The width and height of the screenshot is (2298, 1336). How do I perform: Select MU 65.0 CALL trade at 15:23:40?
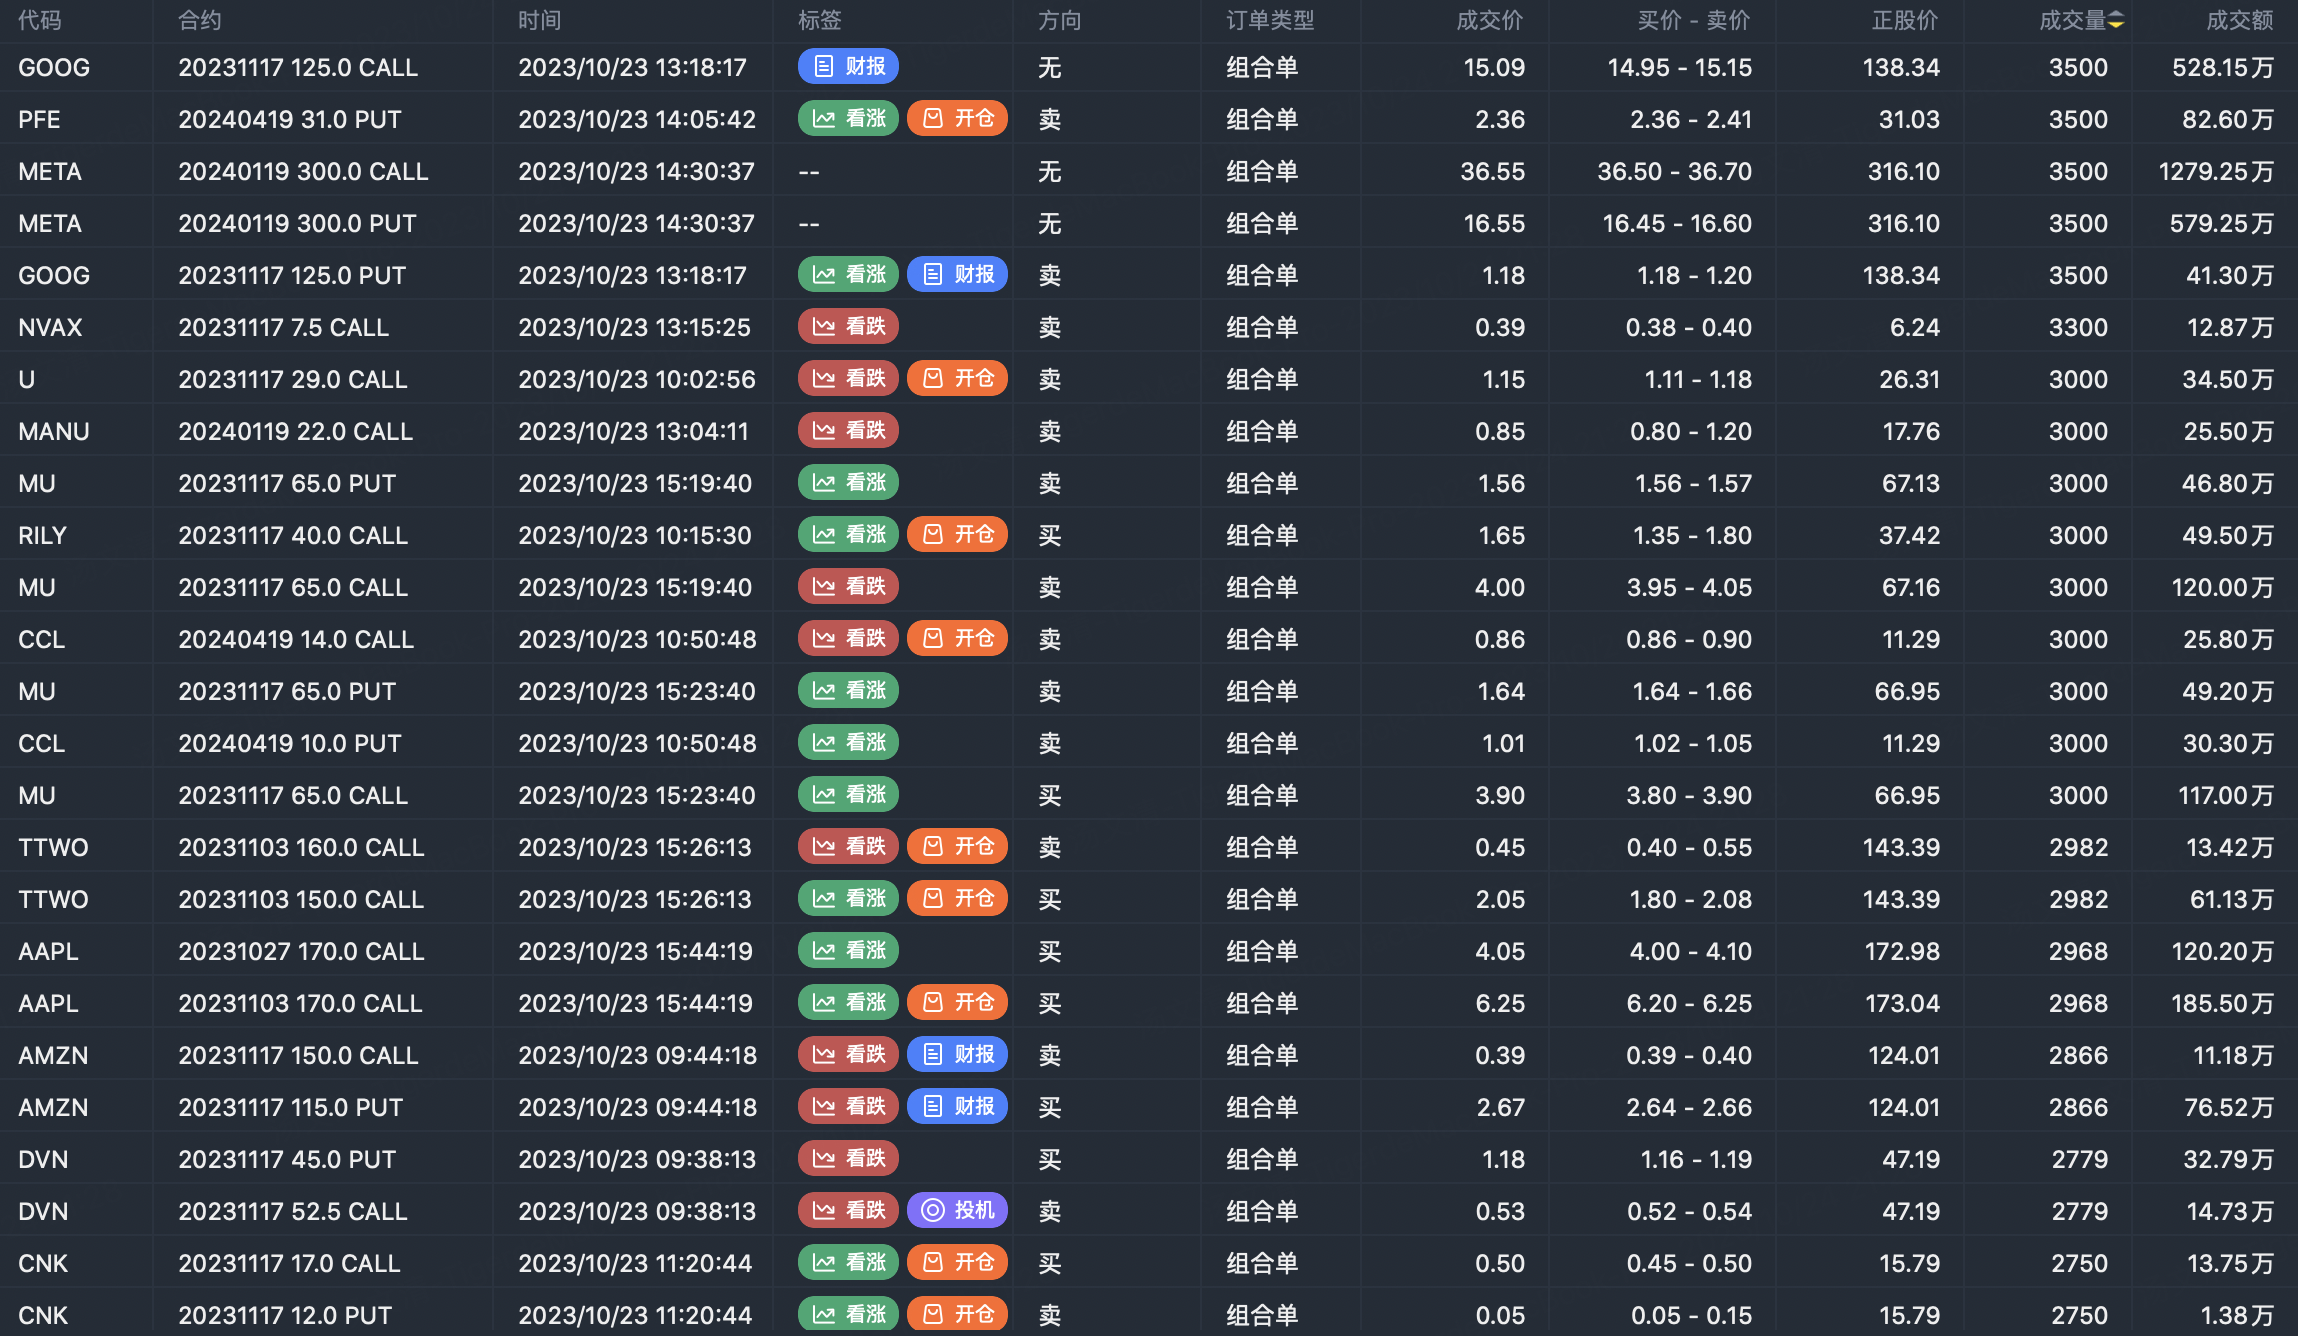[x=293, y=796]
